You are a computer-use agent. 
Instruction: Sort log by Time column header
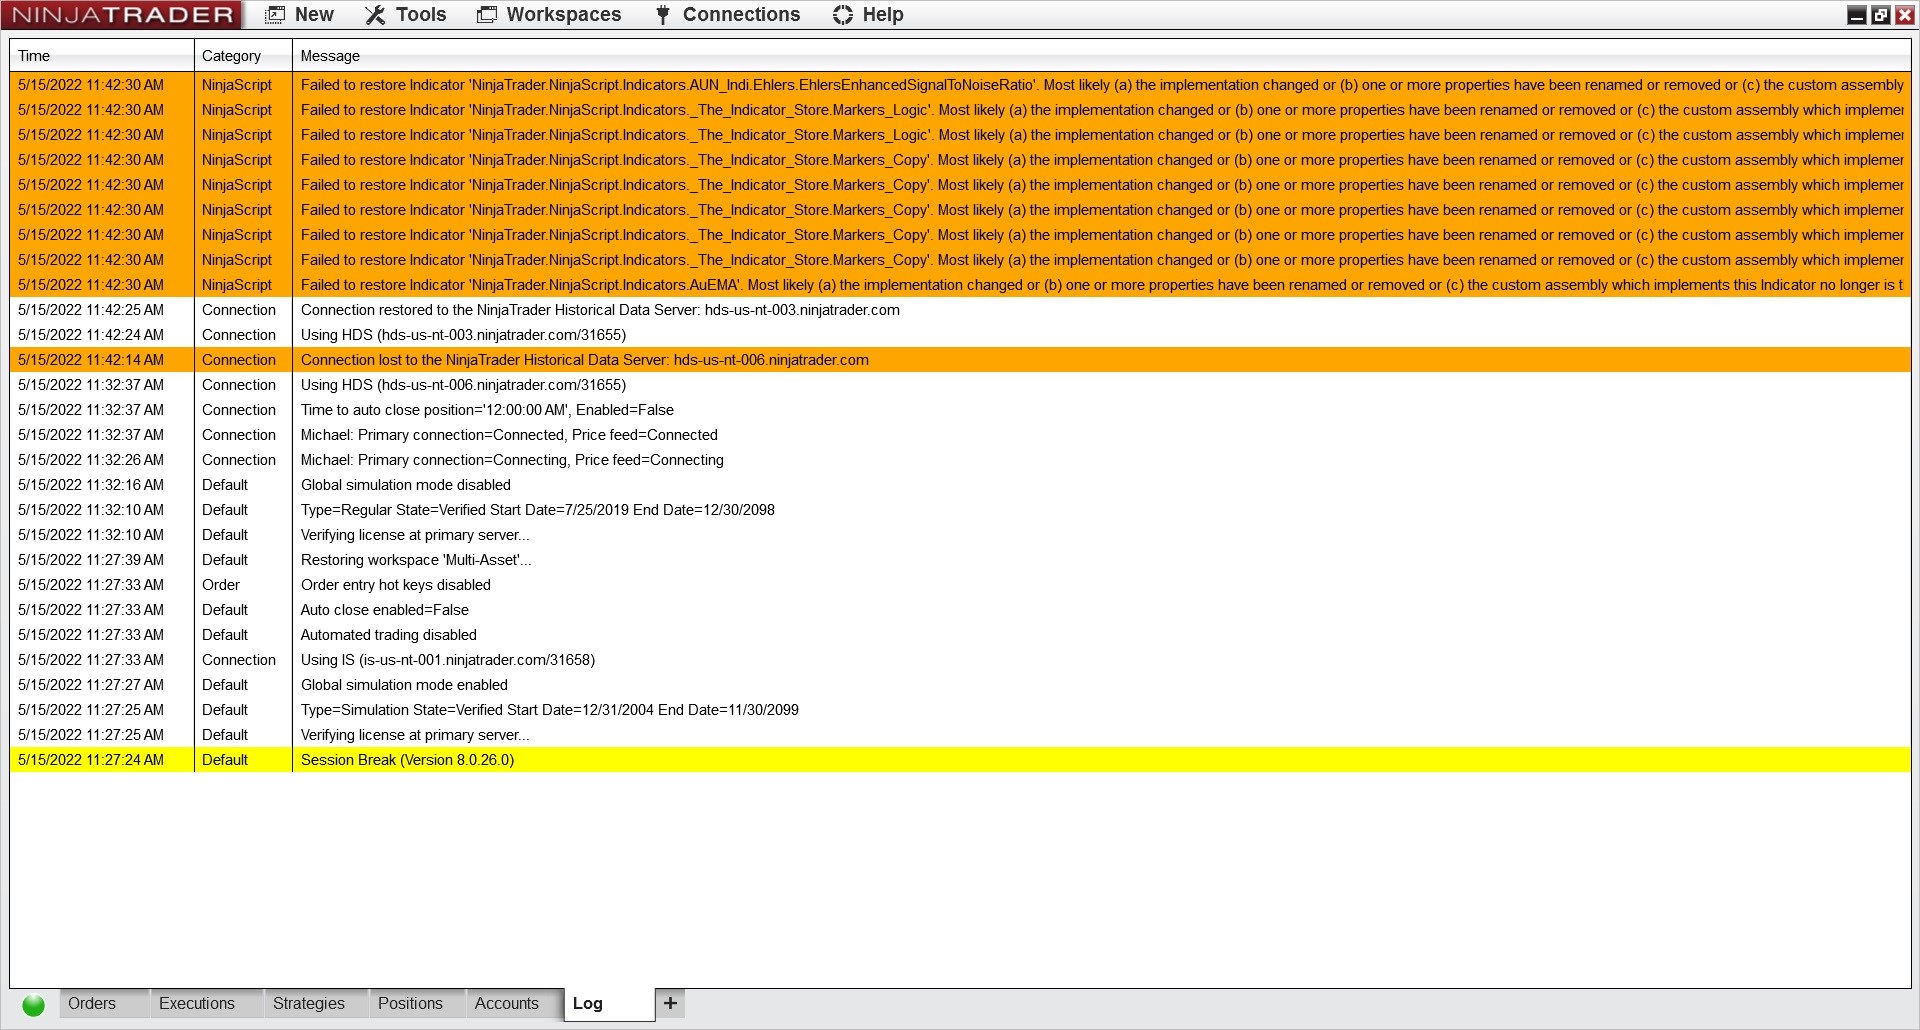coord(101,56)
